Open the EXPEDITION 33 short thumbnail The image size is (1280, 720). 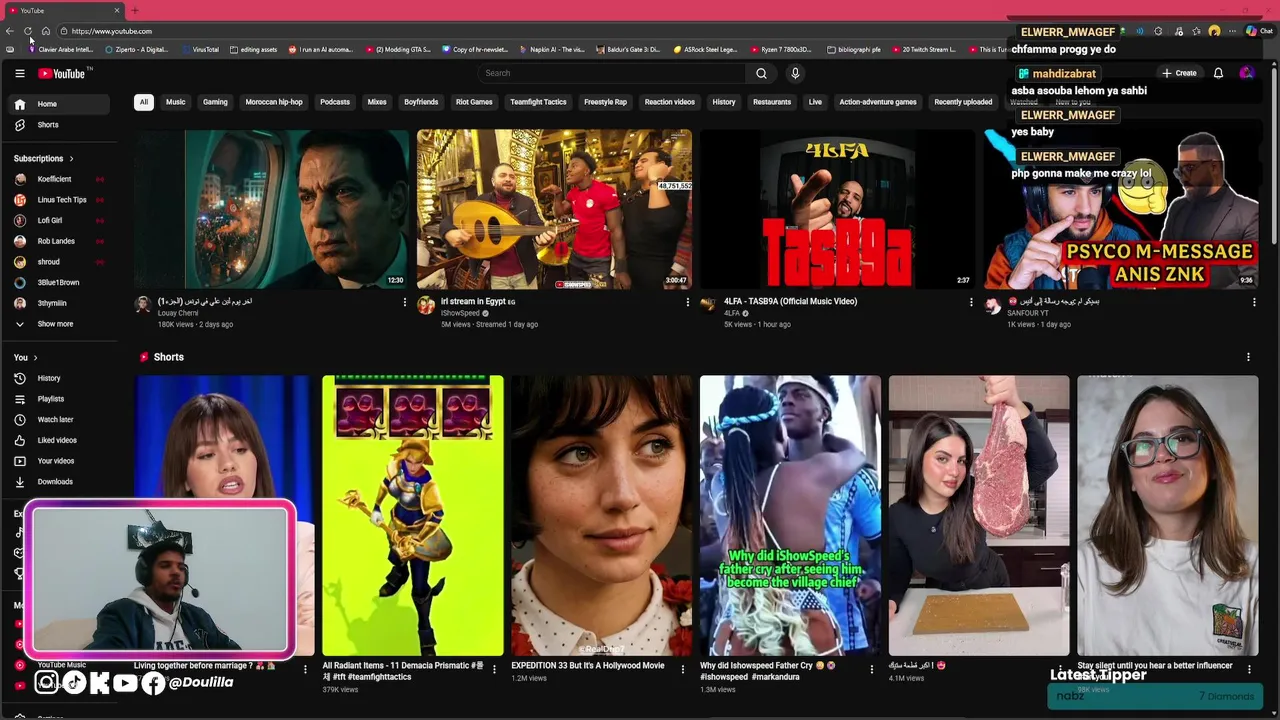coord(601,515)
